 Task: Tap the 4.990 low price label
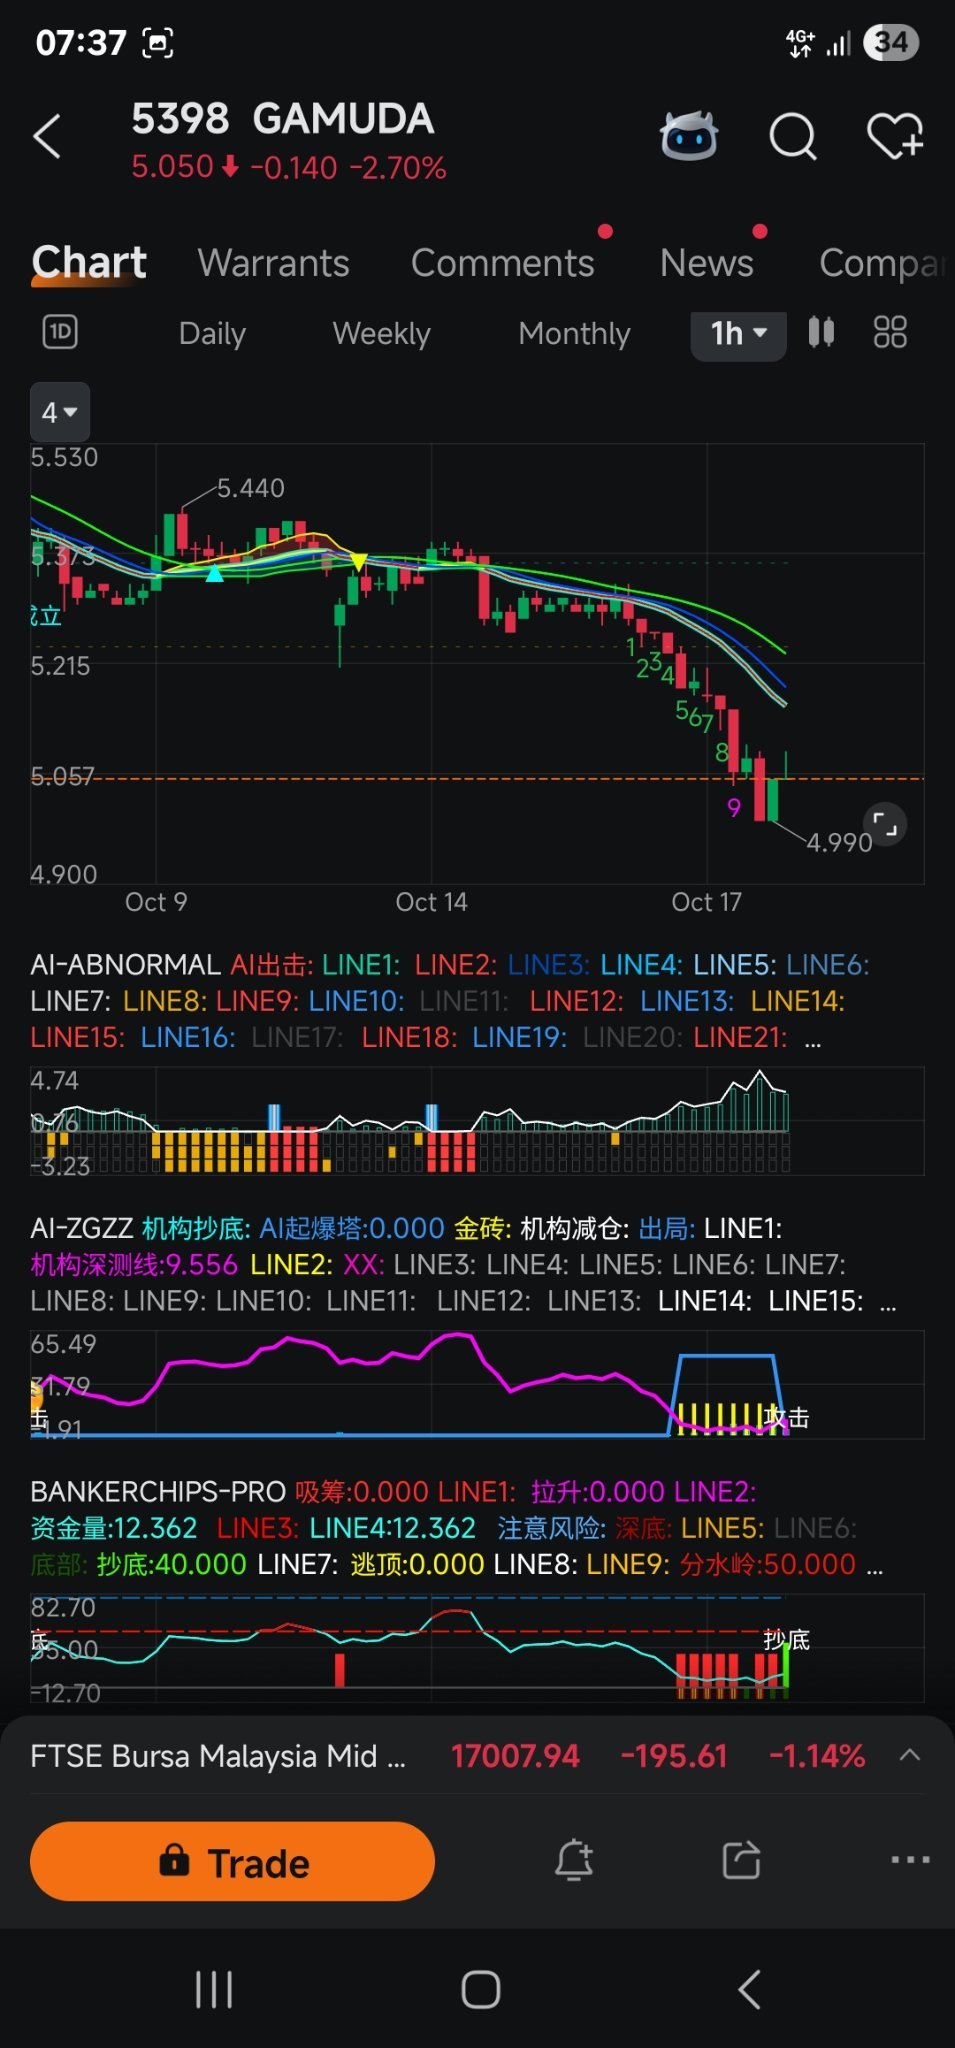(839, 843)
